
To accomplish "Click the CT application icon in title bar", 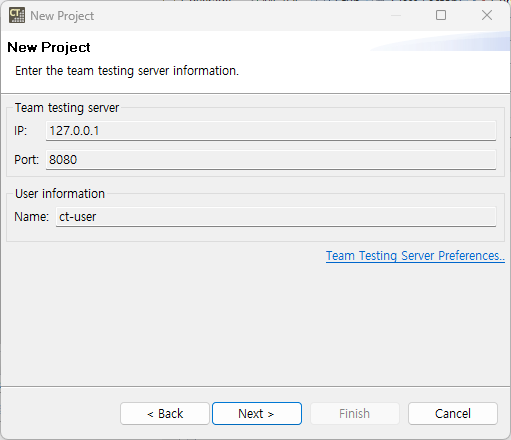I will click(x=17, y=15).
